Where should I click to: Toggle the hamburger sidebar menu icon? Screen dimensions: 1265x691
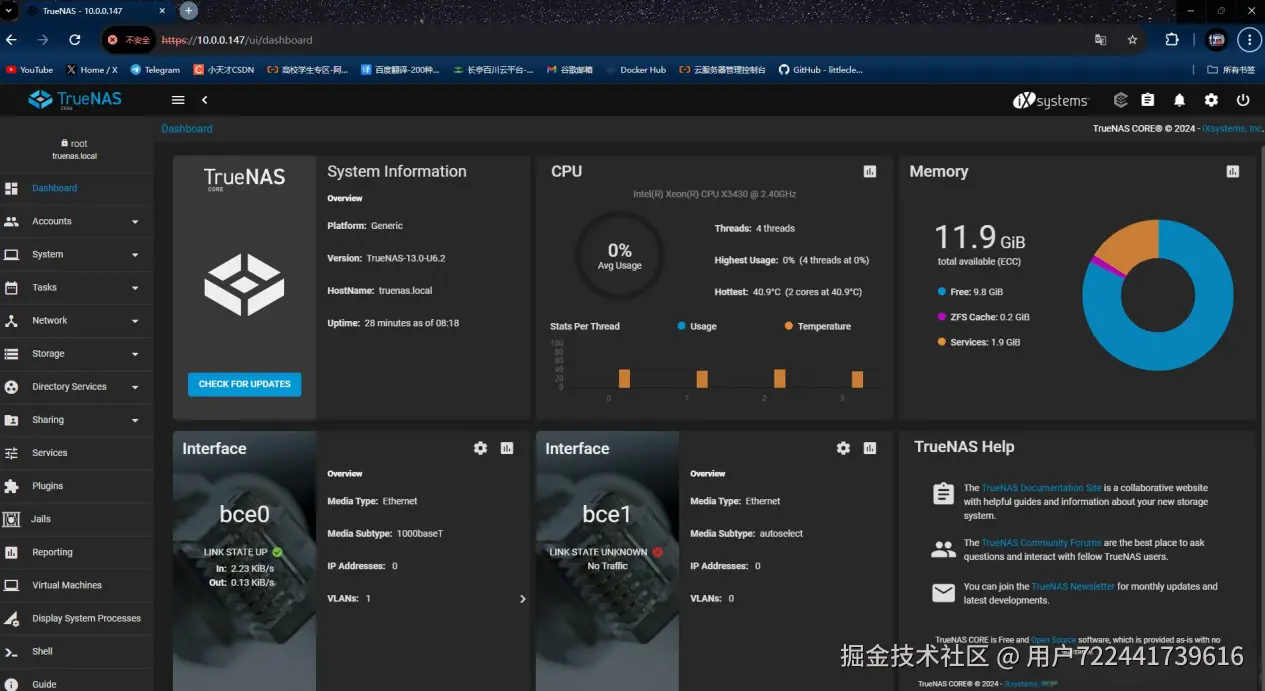tap(178, 100)
